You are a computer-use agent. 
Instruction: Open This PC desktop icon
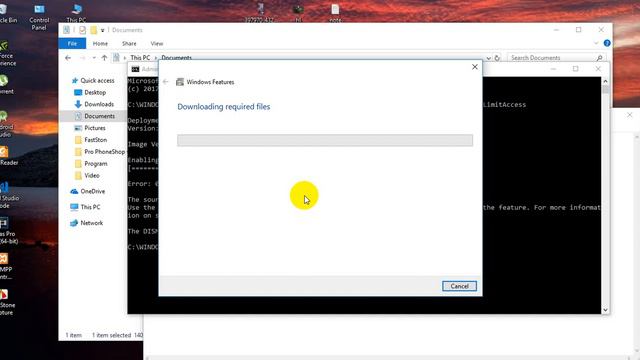[76, 12]
